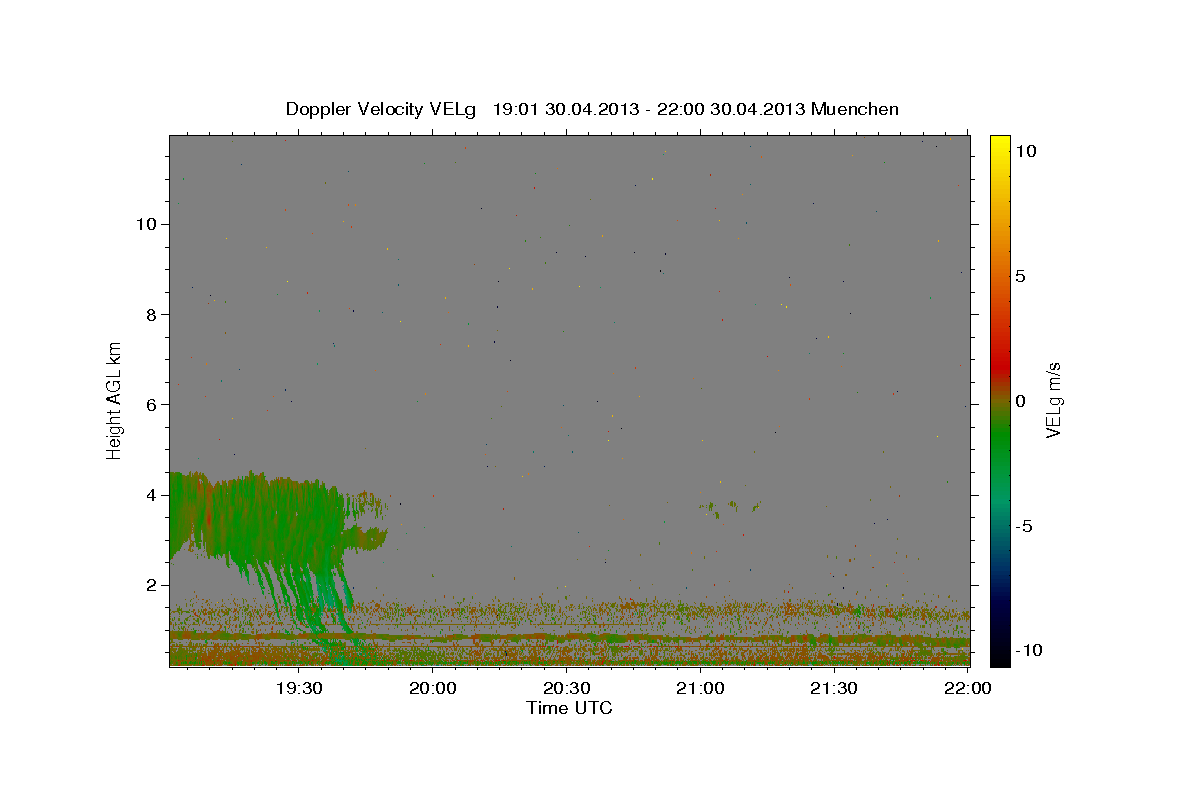Click the colorbar value -10 label
Image resolution: width=1200 pixels, height=800 pixels.
pyautogui.click(x=1027, y=650)
